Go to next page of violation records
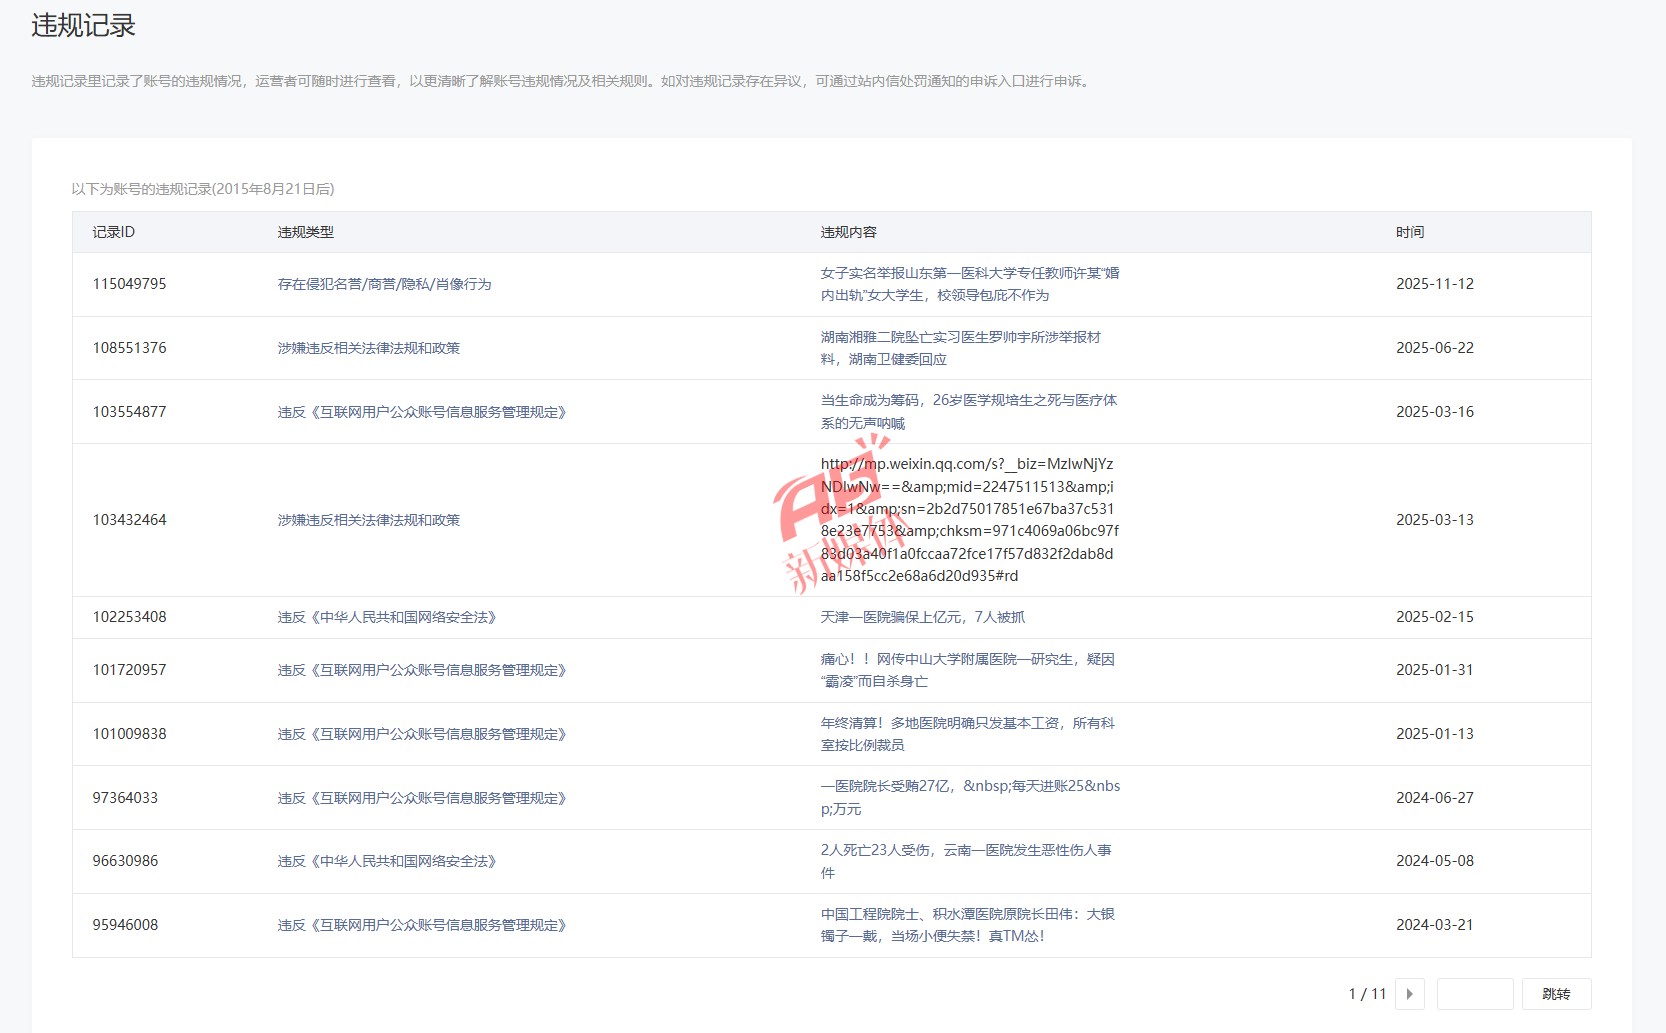Screen dimensions: 1666x1033 [1409, 994]
